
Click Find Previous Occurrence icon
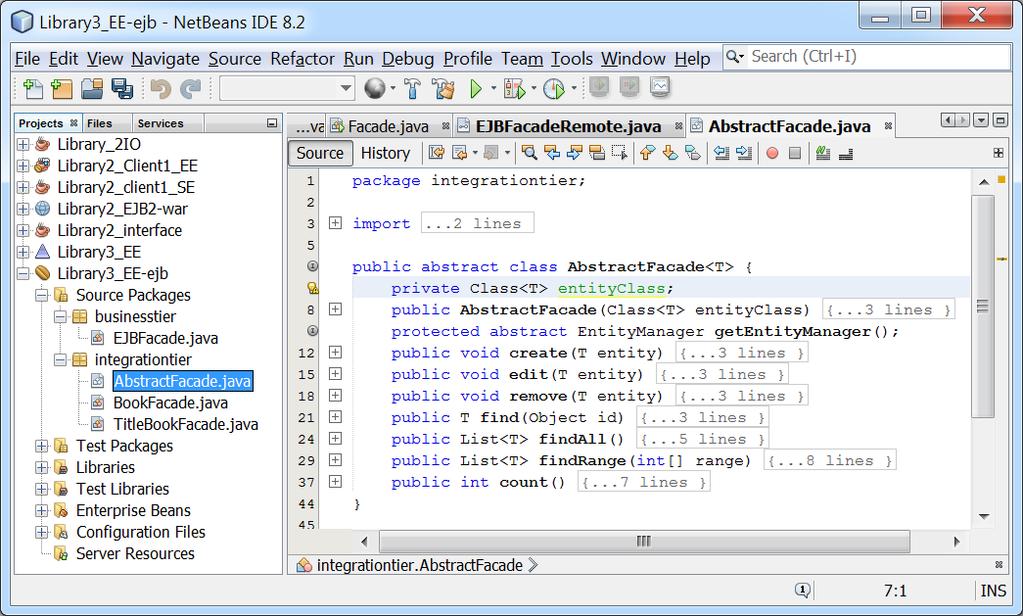click(552, 153)
